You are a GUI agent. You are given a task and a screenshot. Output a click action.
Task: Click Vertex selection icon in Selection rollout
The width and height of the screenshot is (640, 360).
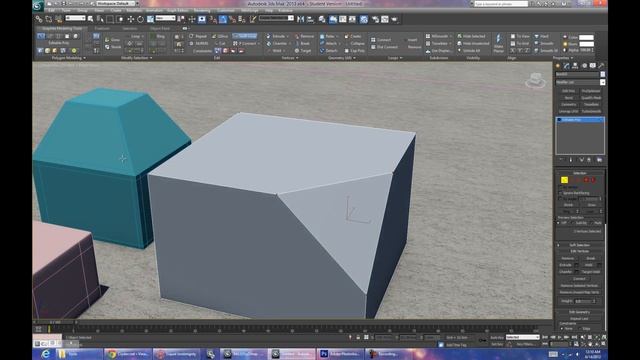(564, 180)
